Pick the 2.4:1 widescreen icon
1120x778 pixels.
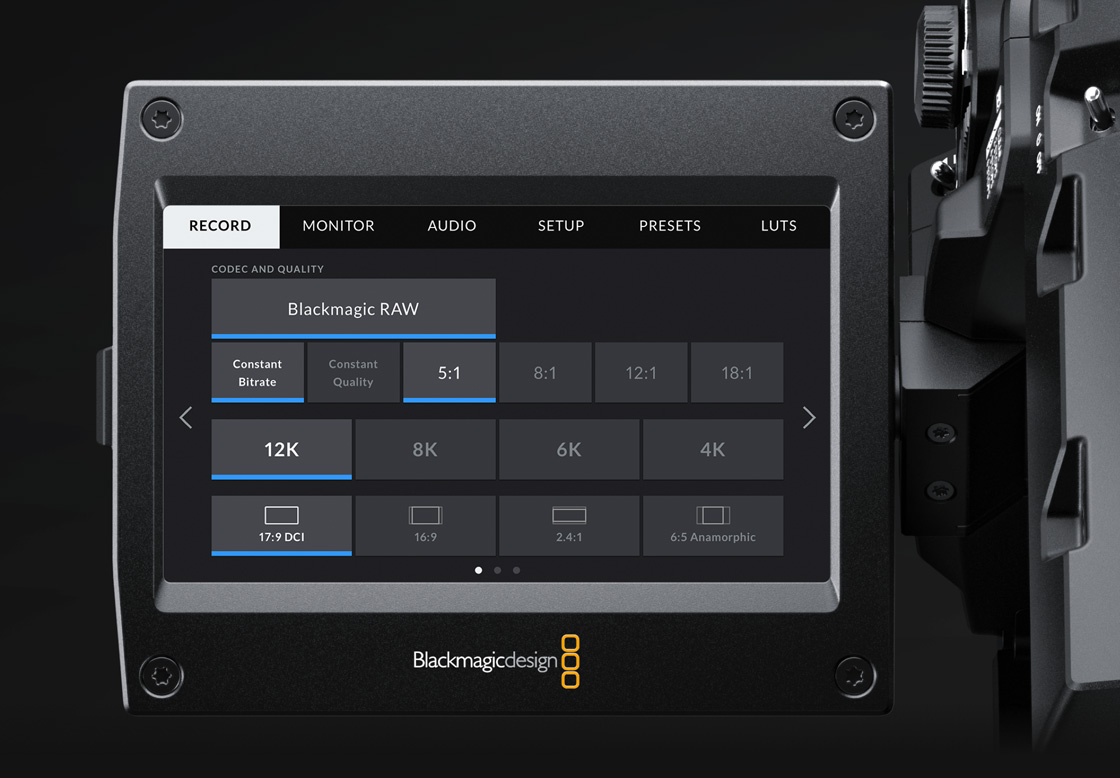569,525
